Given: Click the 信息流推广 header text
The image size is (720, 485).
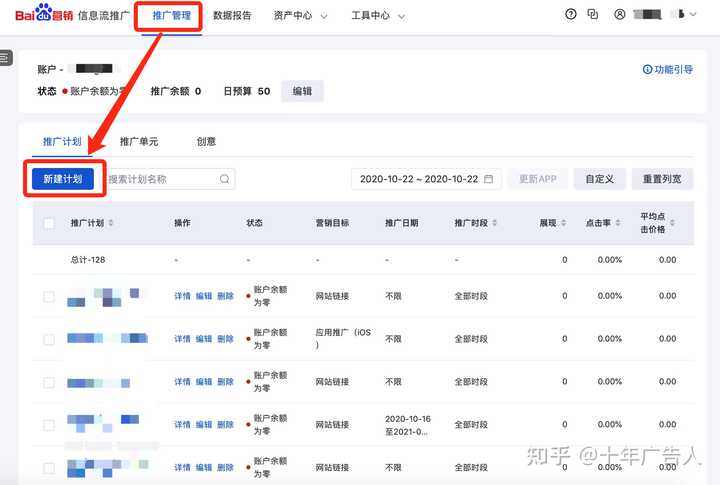Looking at the screenshot, I should [104, 16].
